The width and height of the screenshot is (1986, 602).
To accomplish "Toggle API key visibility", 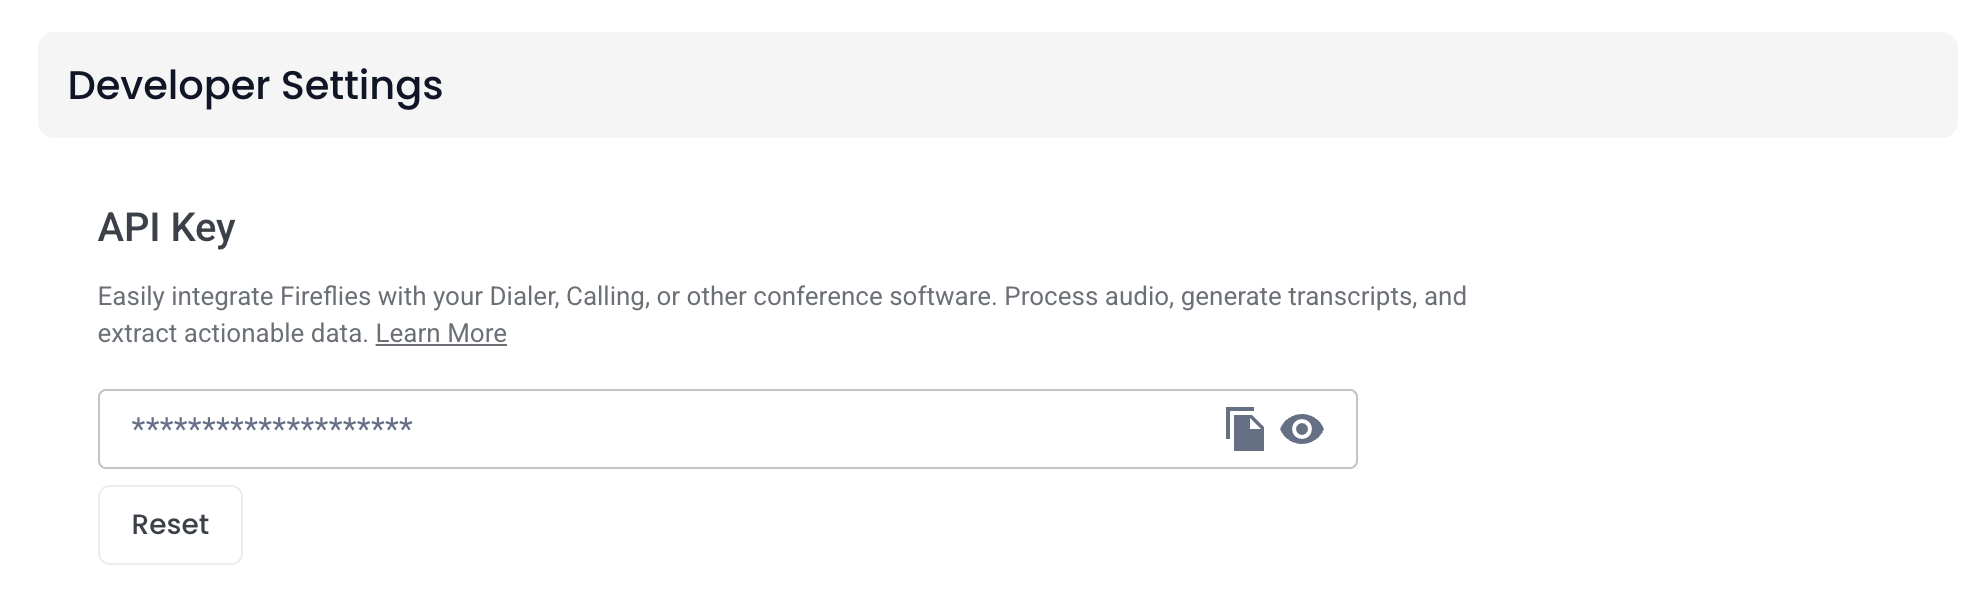I will (x=1302, y=429).
